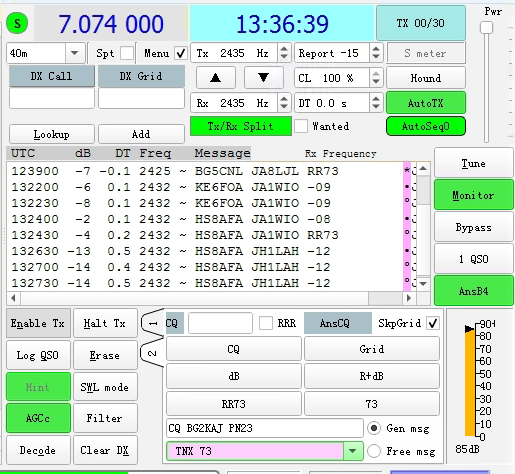Image resolution: width=515 pixels, height=474 pixels.
Task: Click the Tx 2435 Hz spinner arrows
Action: pos(284,53)
